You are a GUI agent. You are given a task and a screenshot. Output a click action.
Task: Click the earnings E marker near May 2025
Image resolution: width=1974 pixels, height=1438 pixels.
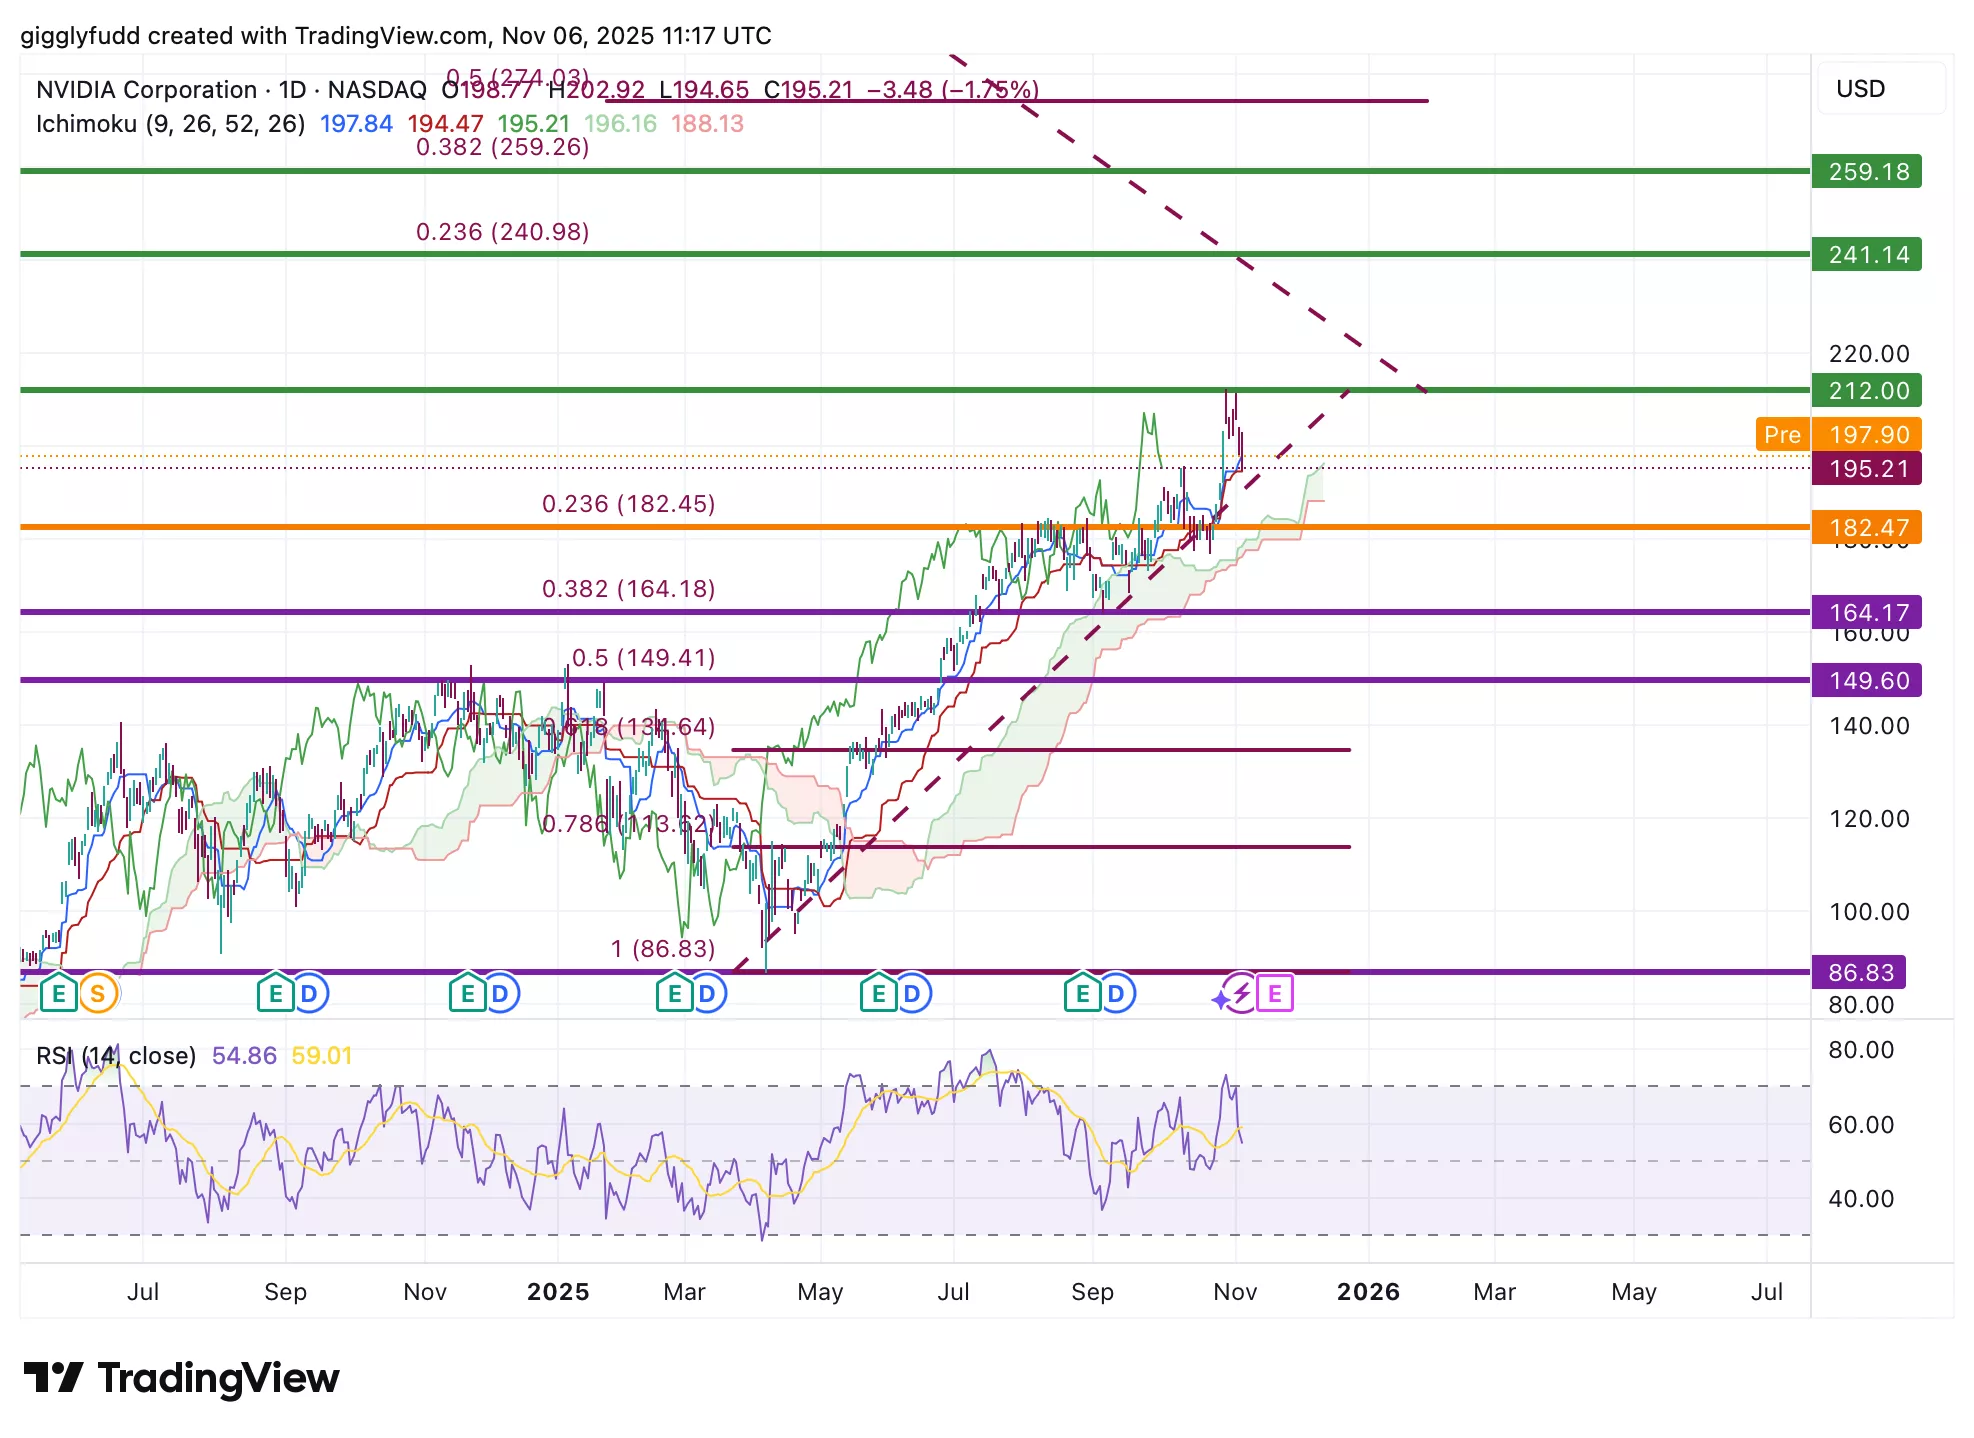coord(878,993)
